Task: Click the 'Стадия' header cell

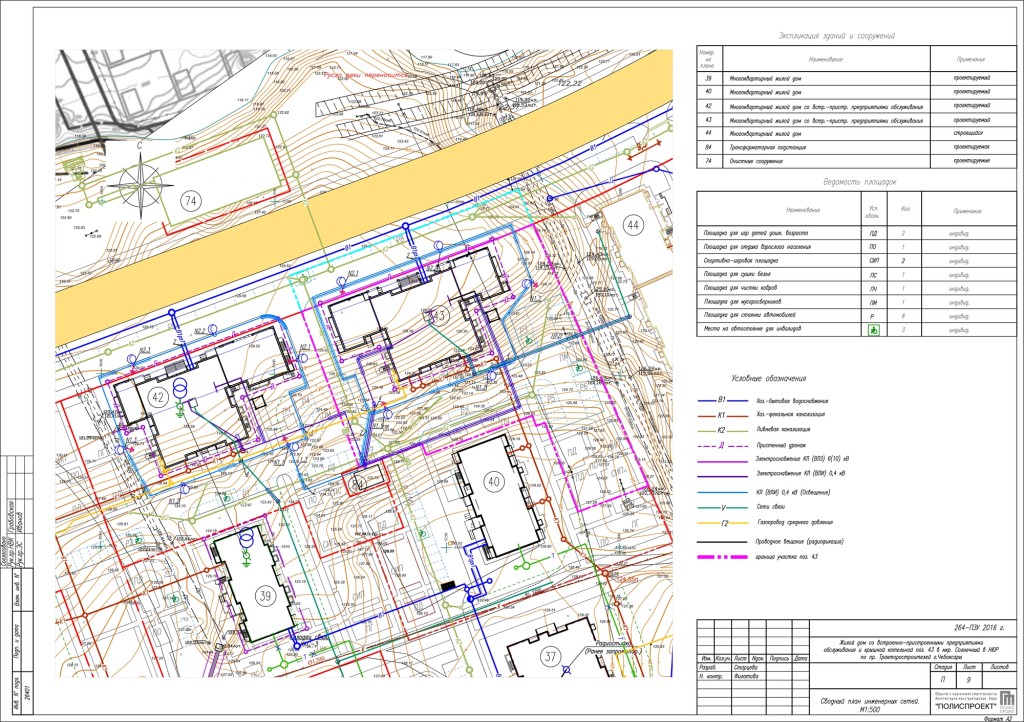Action: (x=942, y=667)
